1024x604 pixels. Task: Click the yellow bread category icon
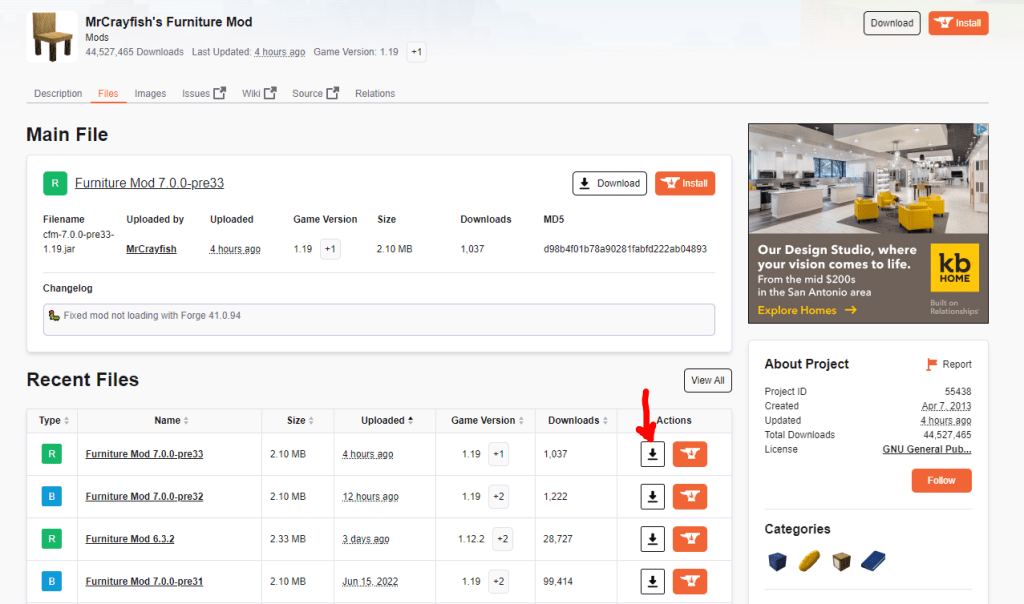tap(809, 561)
